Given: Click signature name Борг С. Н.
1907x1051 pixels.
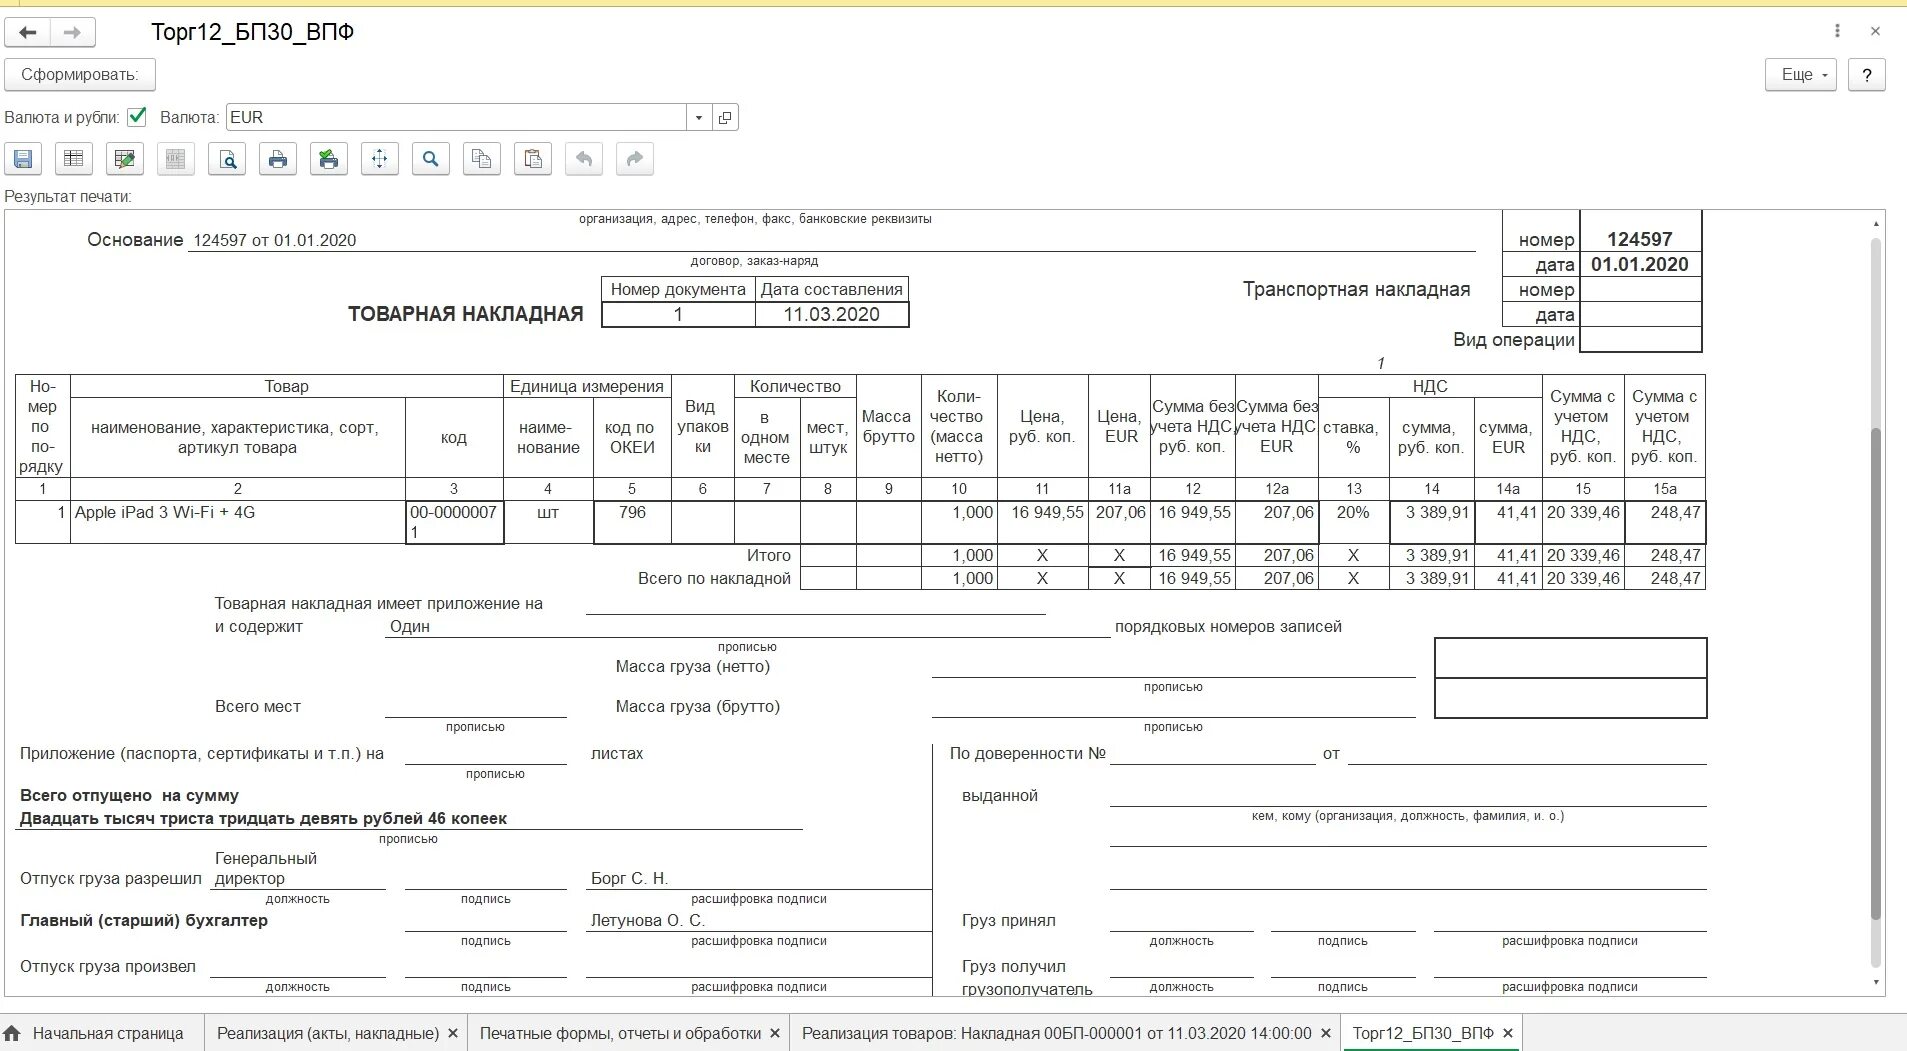Looking at the screenshot, I should click(x=629, y=878).
